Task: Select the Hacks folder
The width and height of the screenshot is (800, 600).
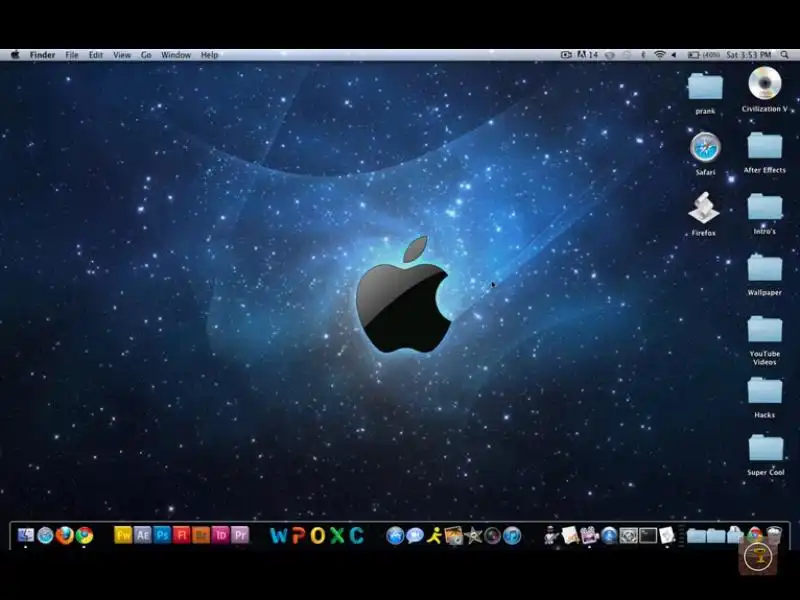Action: tap(764, 397)
